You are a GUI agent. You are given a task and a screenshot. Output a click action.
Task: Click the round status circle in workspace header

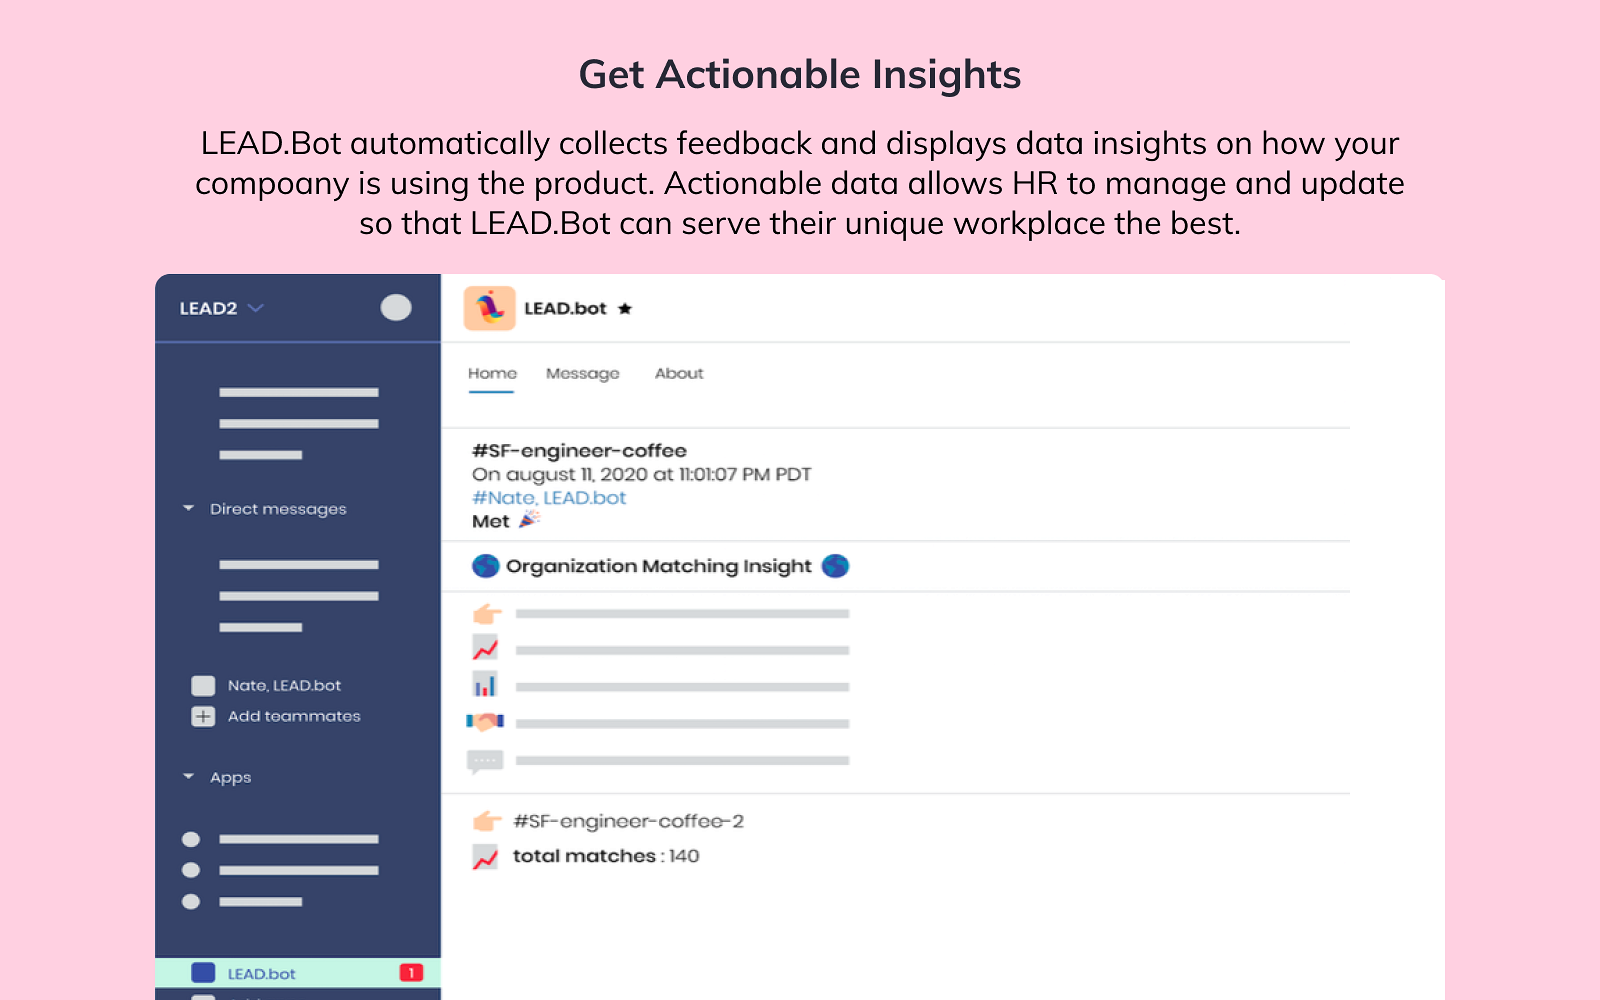[396, 308]
